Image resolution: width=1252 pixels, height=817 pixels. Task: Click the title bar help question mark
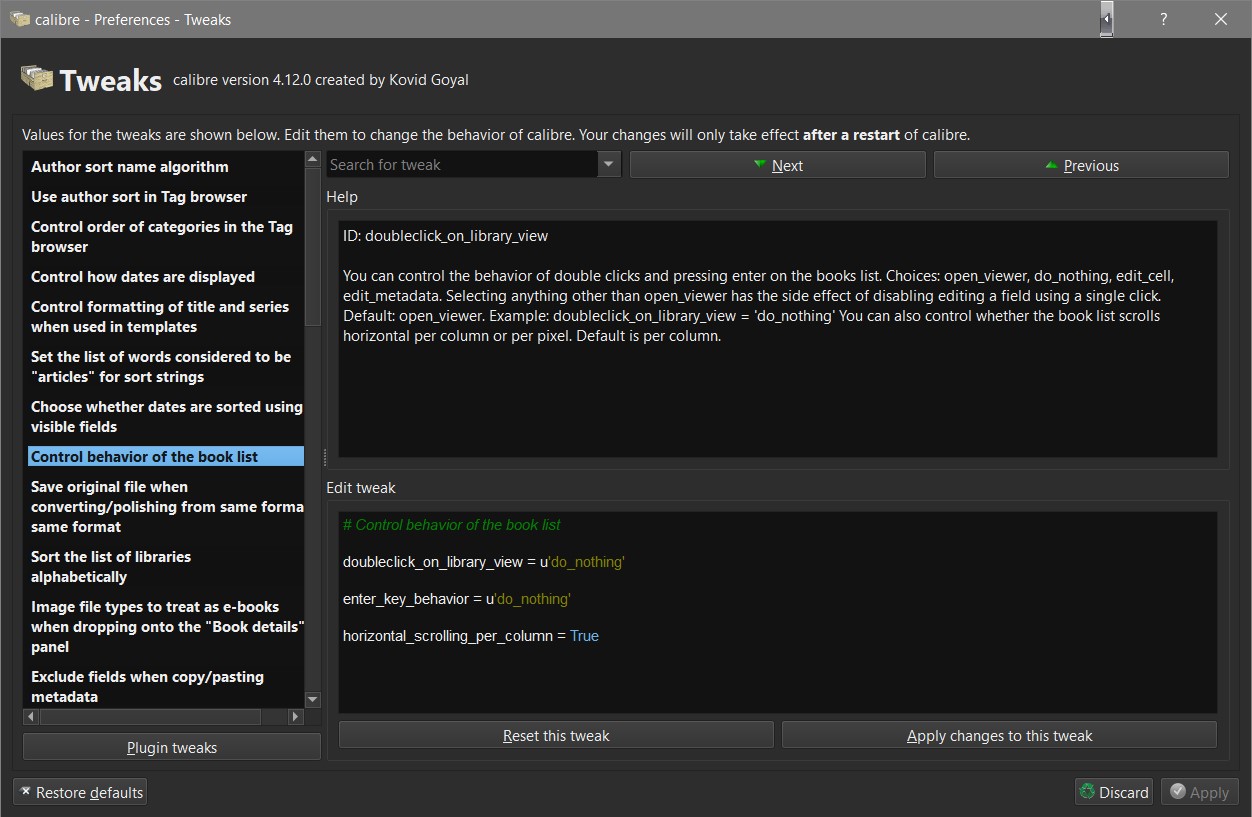point(1163,19)
